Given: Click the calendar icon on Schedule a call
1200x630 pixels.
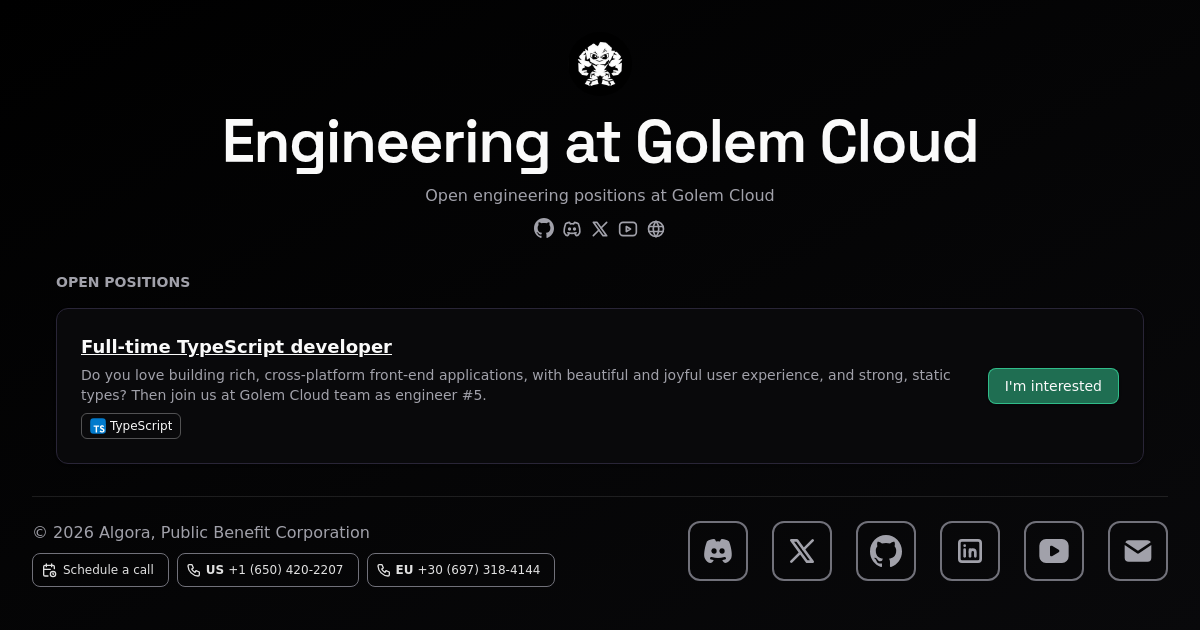Looking at the screenshot, I should [49, 570].
